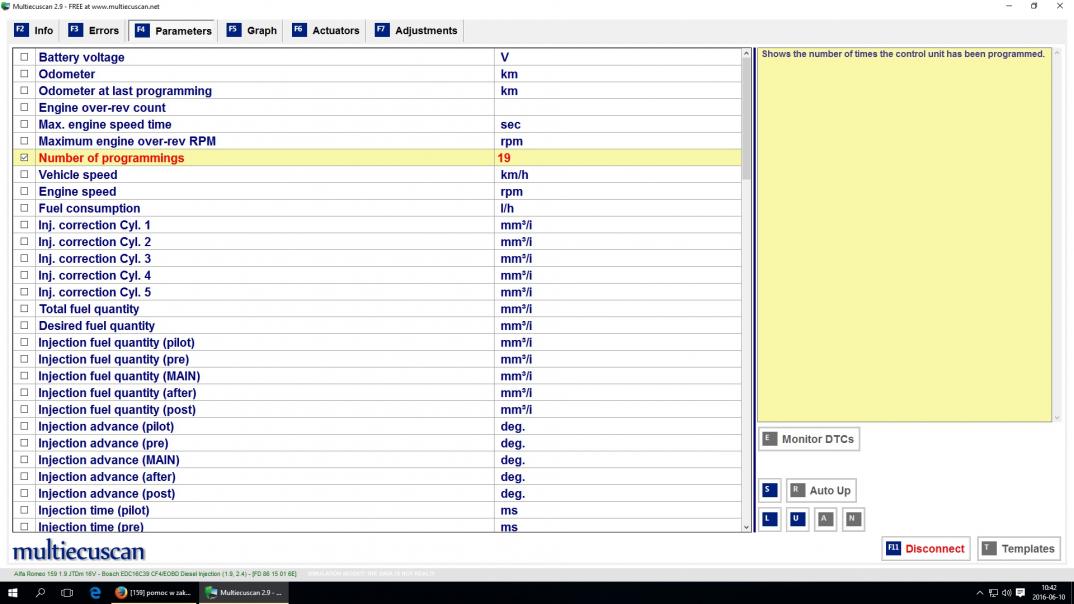The image size is (1074, 604).
Task: Tick Odometer at last programming checkbox
Action: point(25,90)
